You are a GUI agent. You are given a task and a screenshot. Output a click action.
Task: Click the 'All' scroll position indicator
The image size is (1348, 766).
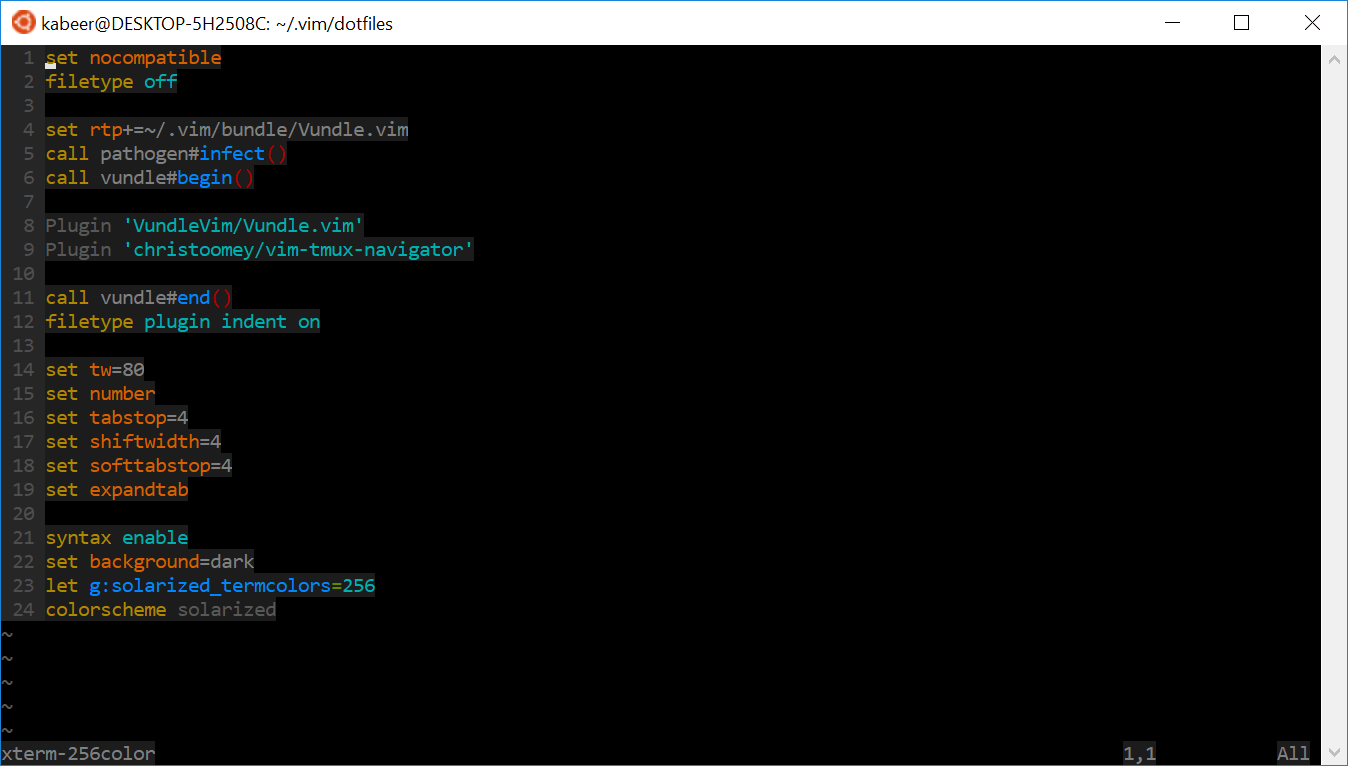click(1293, 753)
